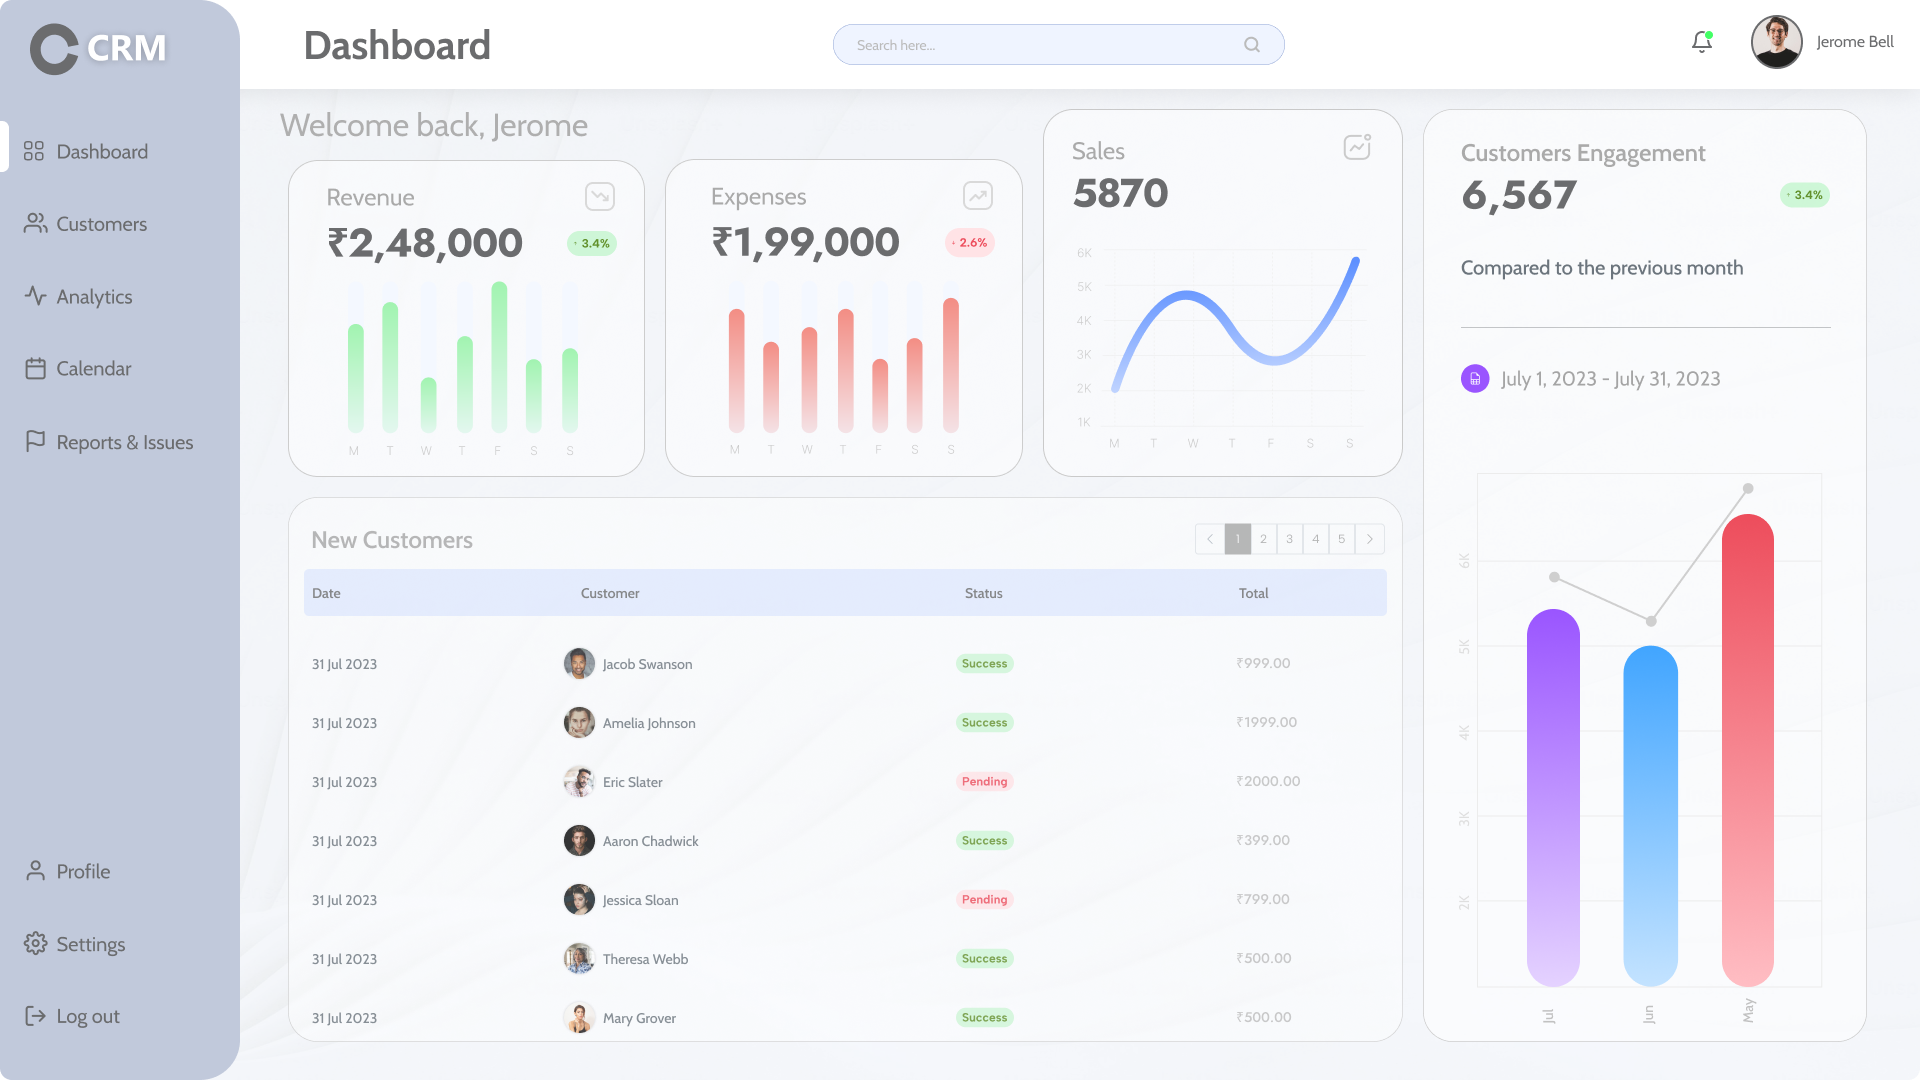1920x1080 pixels.
Task: Go back using the left pagination chevron
Action: point(1209,538)
